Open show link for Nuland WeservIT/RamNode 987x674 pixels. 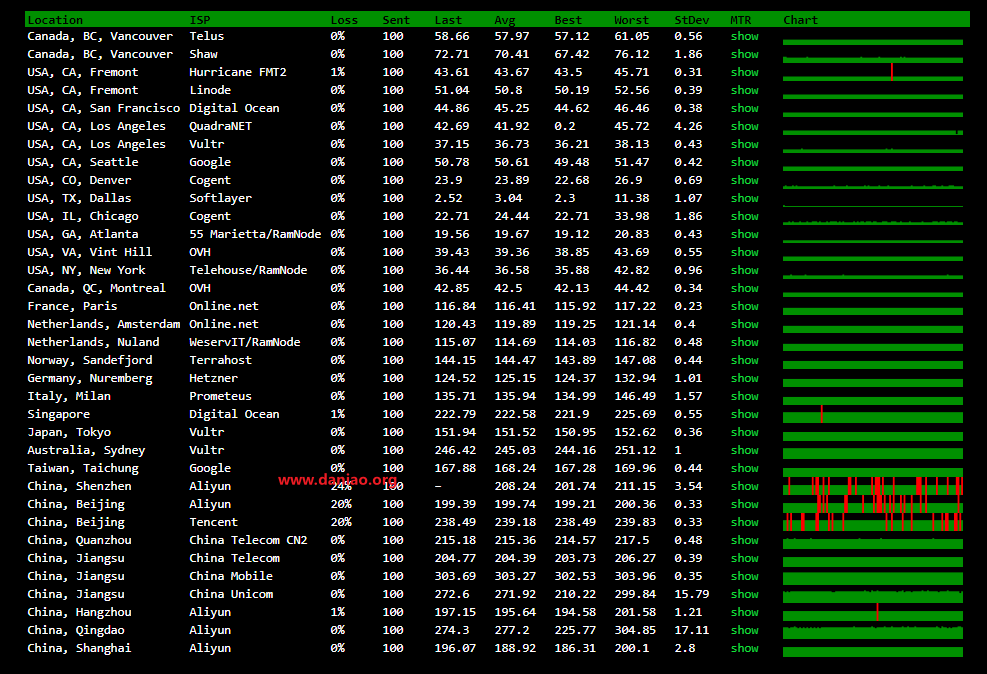(744, 342)
